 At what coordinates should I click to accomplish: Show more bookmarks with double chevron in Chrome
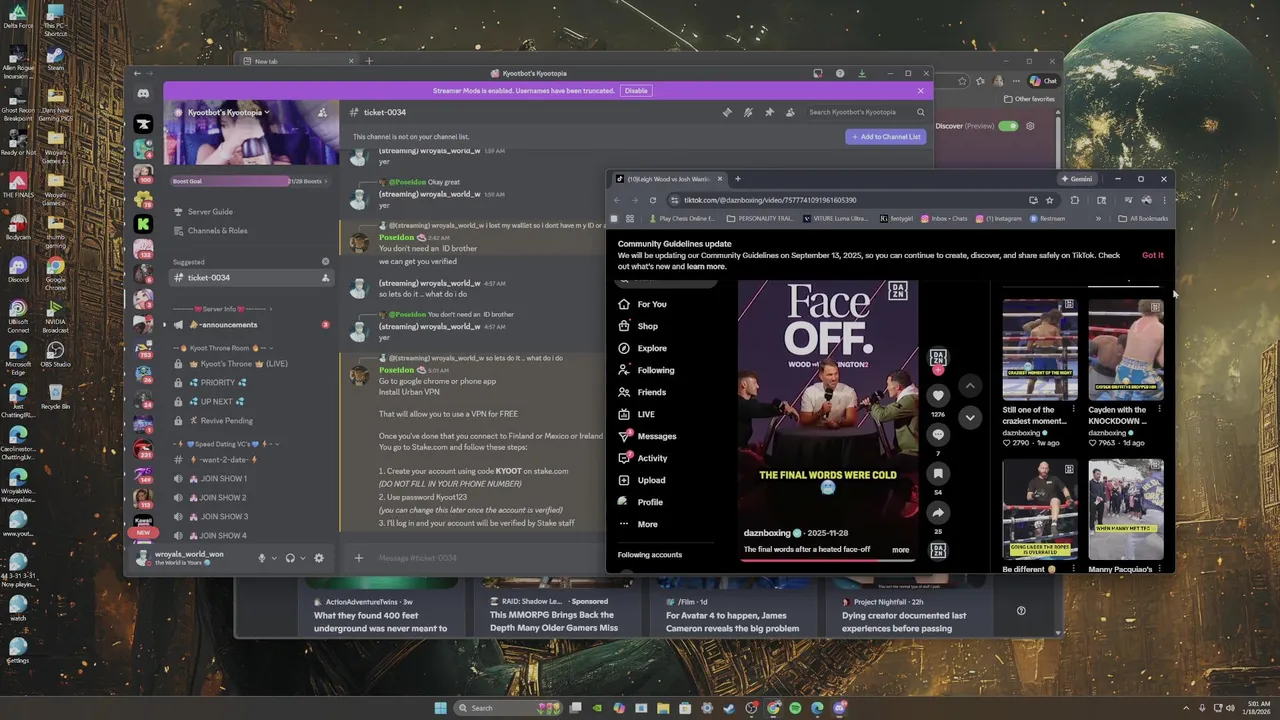[x=1098, y=218]
